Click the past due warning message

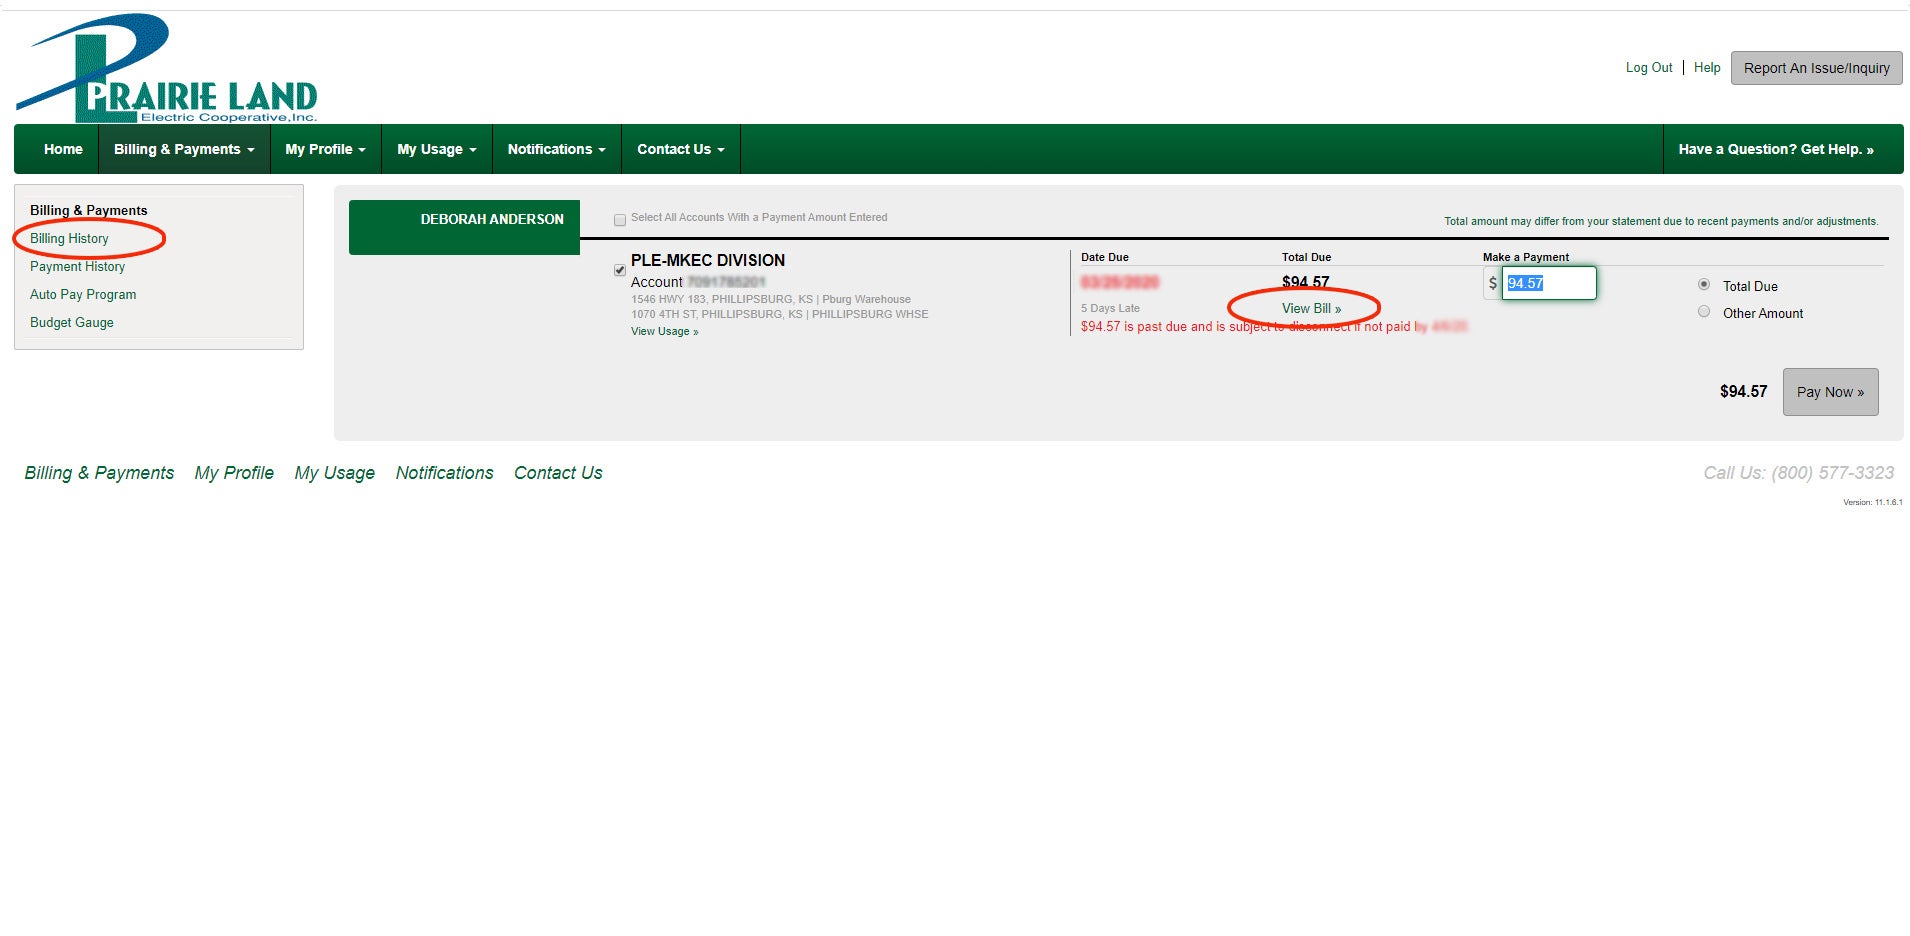pos(1273,327)
